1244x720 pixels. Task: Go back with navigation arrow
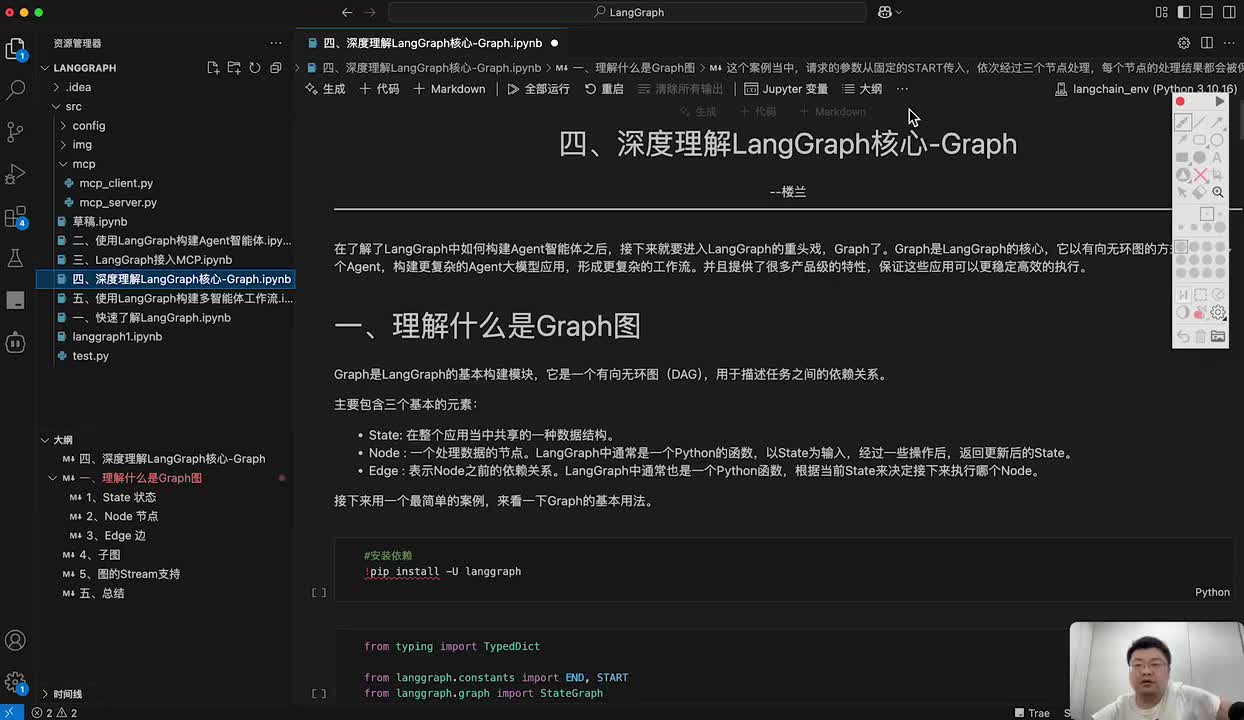(x=347, y=12)
